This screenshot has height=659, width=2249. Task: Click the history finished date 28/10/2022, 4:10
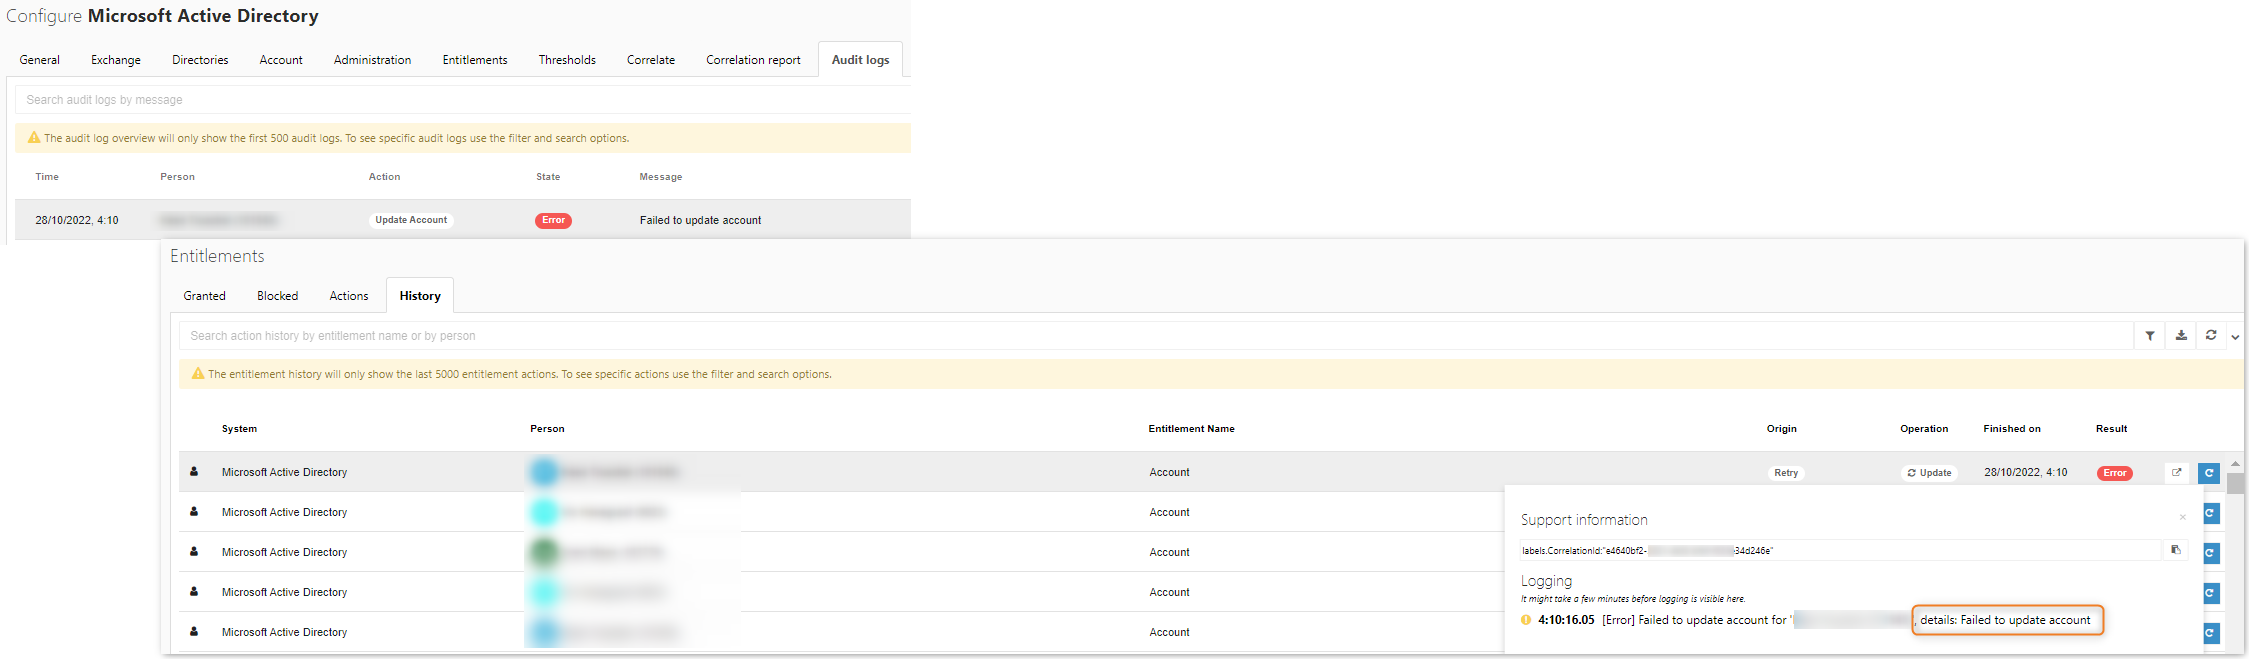pyautogui.click(x=2025, y=472)
